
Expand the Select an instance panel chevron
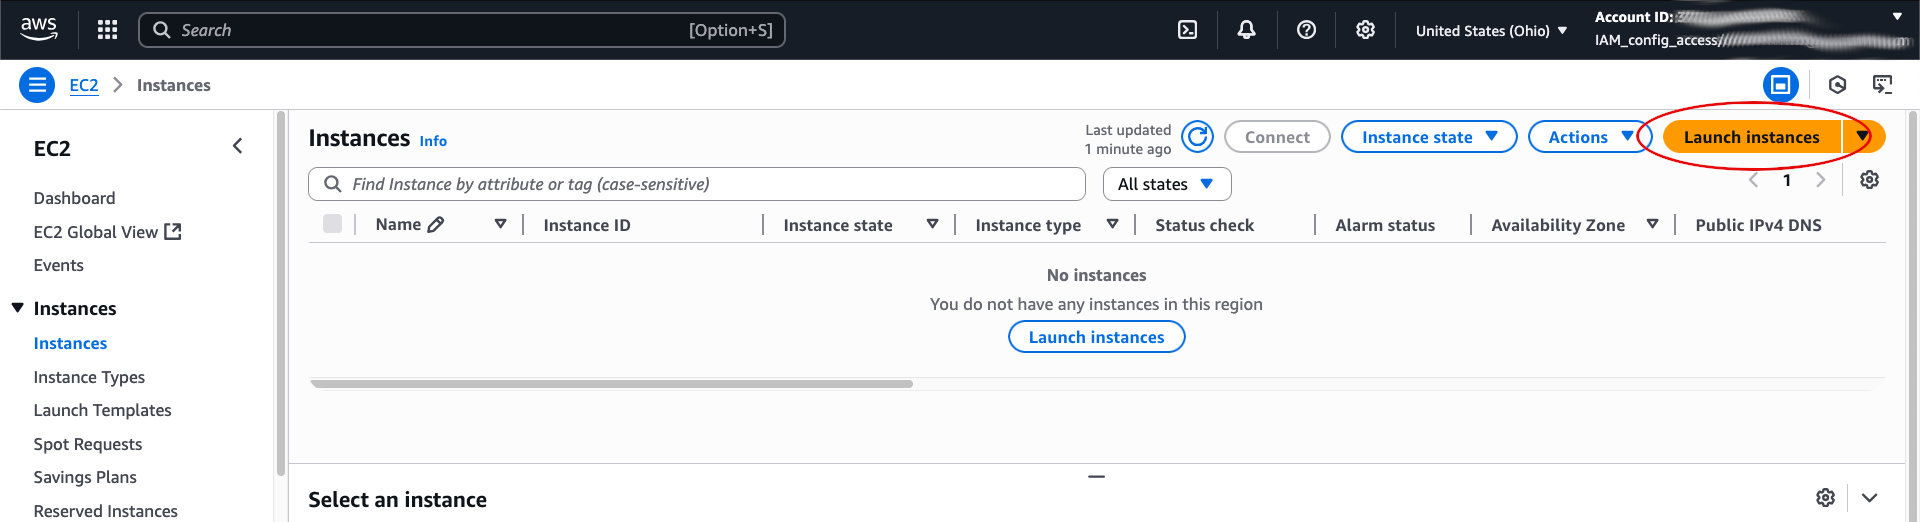pyautogui.click(x=1869, y=498)
